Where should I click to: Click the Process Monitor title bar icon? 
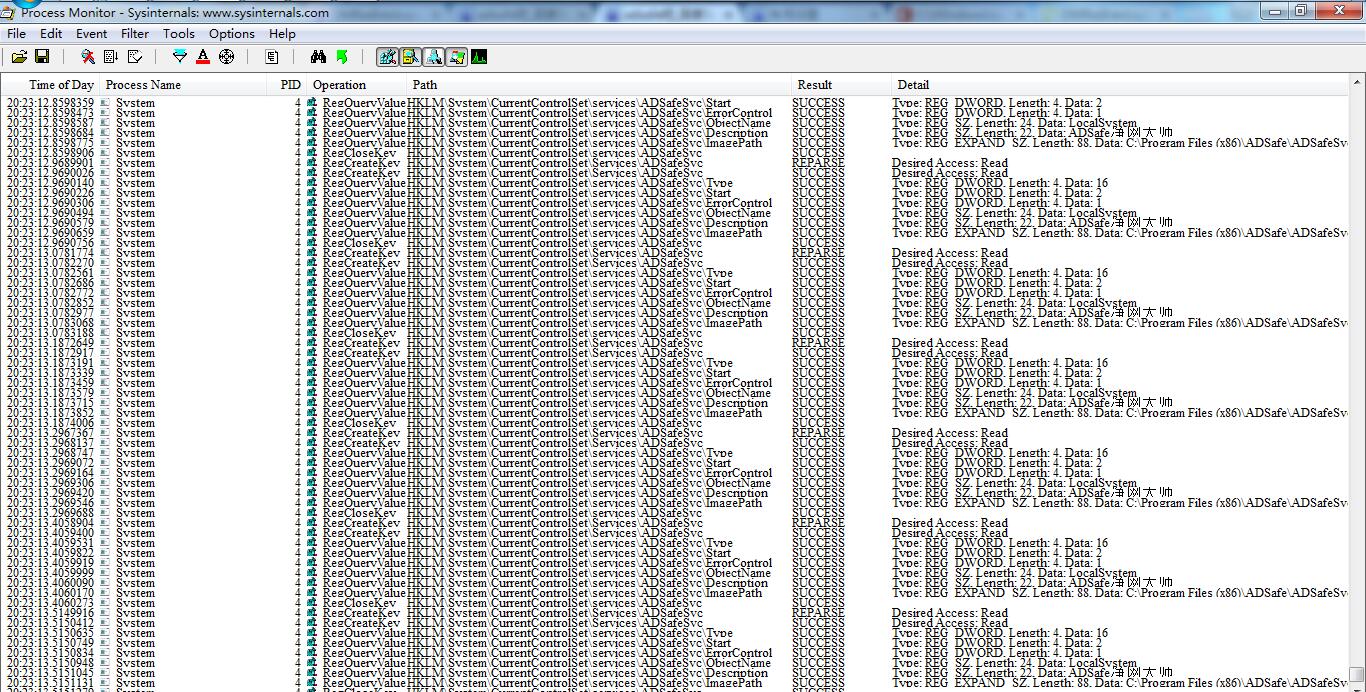8,11
